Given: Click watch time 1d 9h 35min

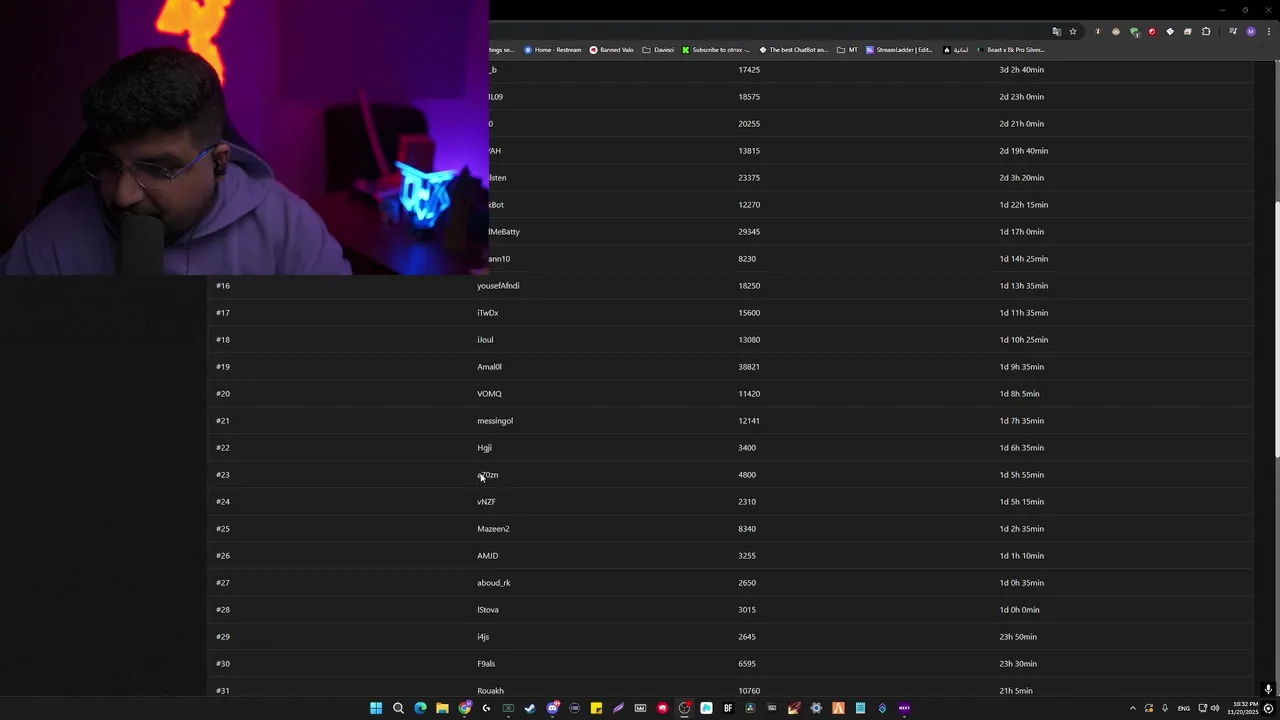Looking at the screenshot, I should (x=1022, y=367).
